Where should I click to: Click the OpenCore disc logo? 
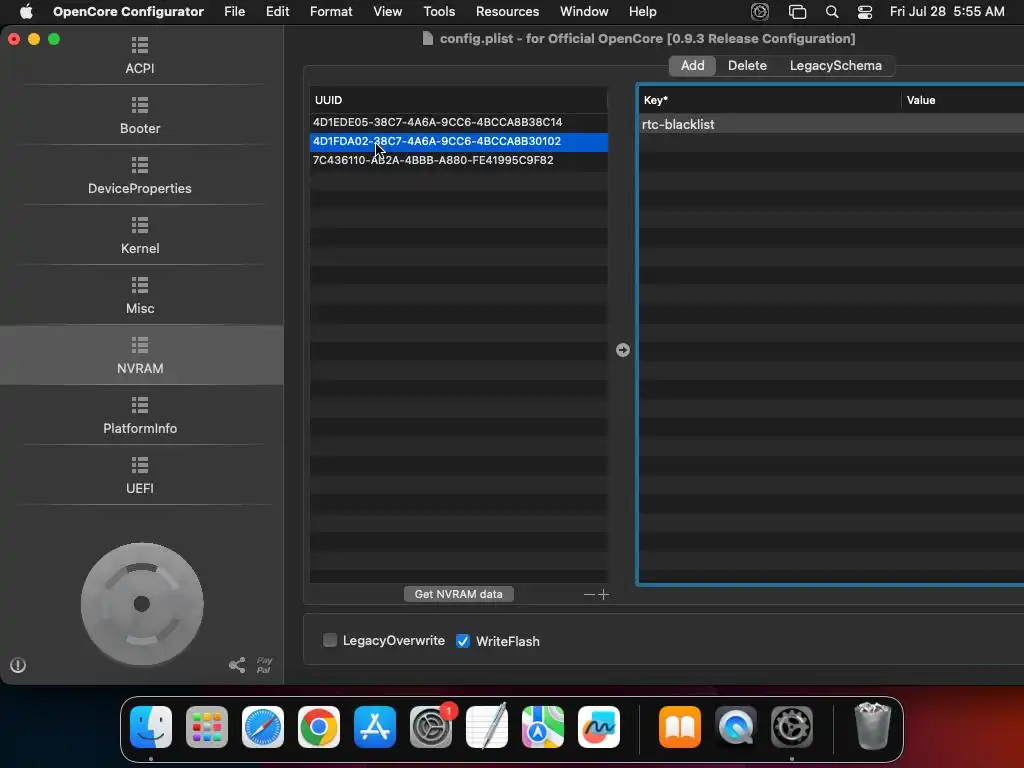[x=142, y=604]
